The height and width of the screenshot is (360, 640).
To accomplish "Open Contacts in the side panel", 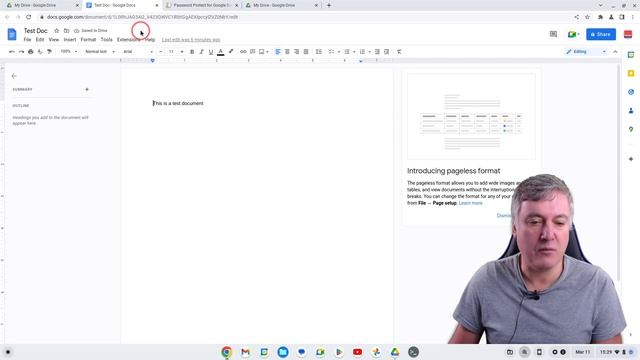I will point(631,111).
